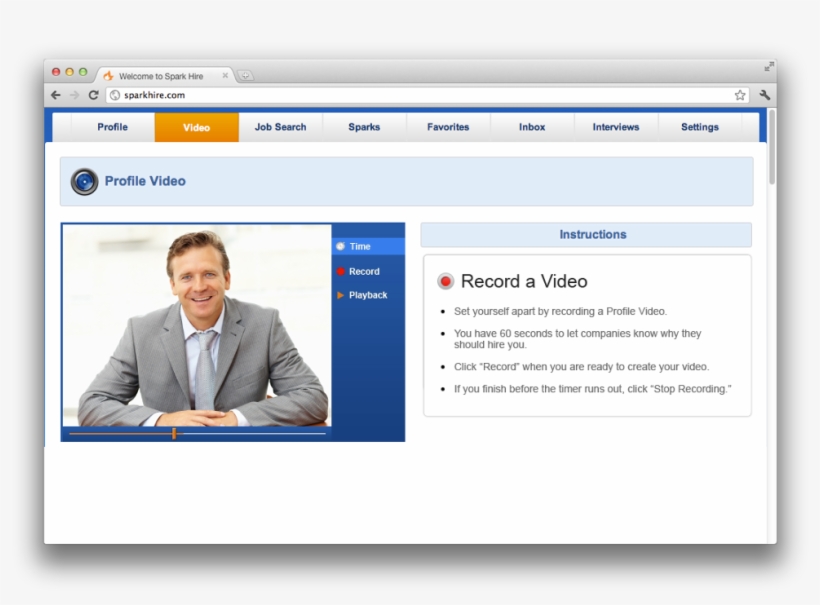The image size is (820, 605).
Task: Click the browser reload icon
Action: pos(93,95)
